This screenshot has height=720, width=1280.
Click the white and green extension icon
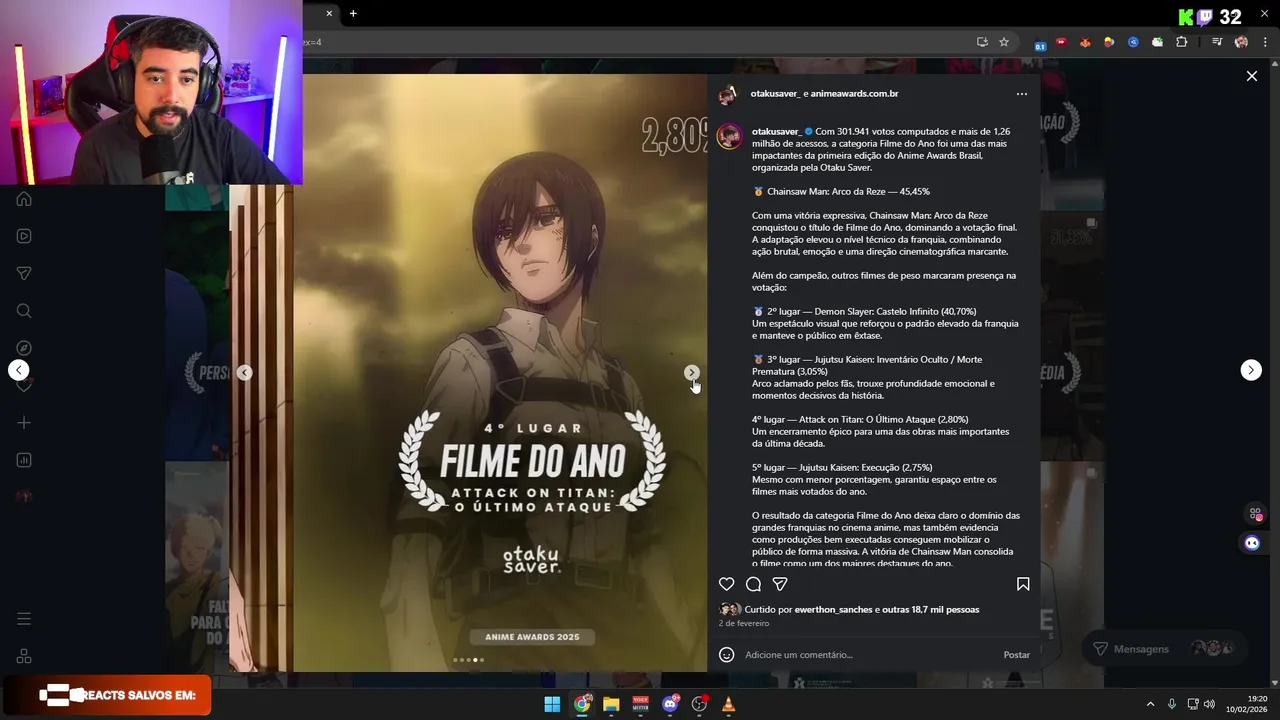[x=1157, y=42]
